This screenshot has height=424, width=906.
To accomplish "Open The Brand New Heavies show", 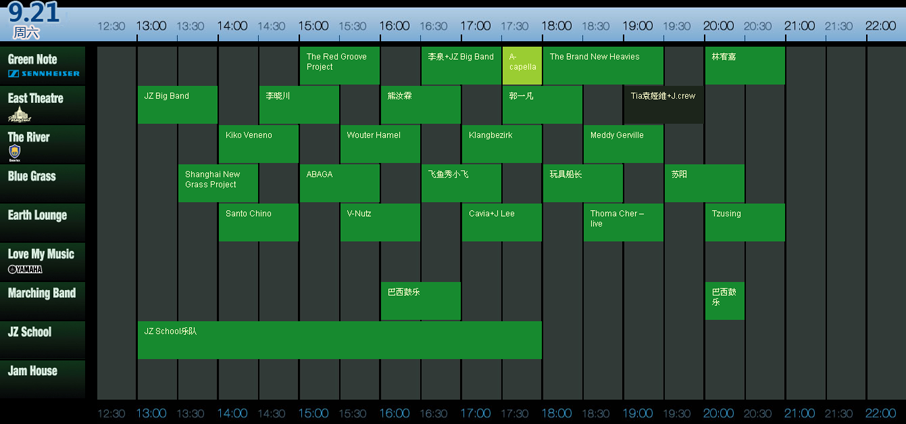I will coord(602,65).
